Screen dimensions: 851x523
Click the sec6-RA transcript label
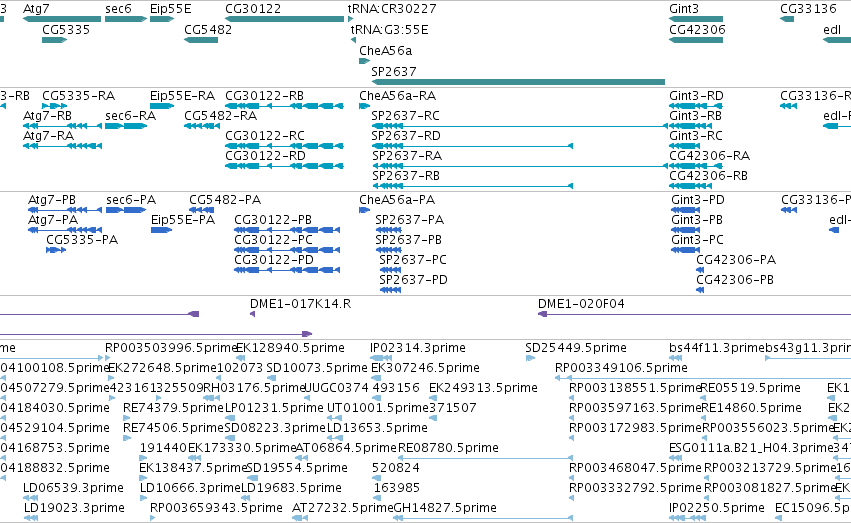point(131,116)
